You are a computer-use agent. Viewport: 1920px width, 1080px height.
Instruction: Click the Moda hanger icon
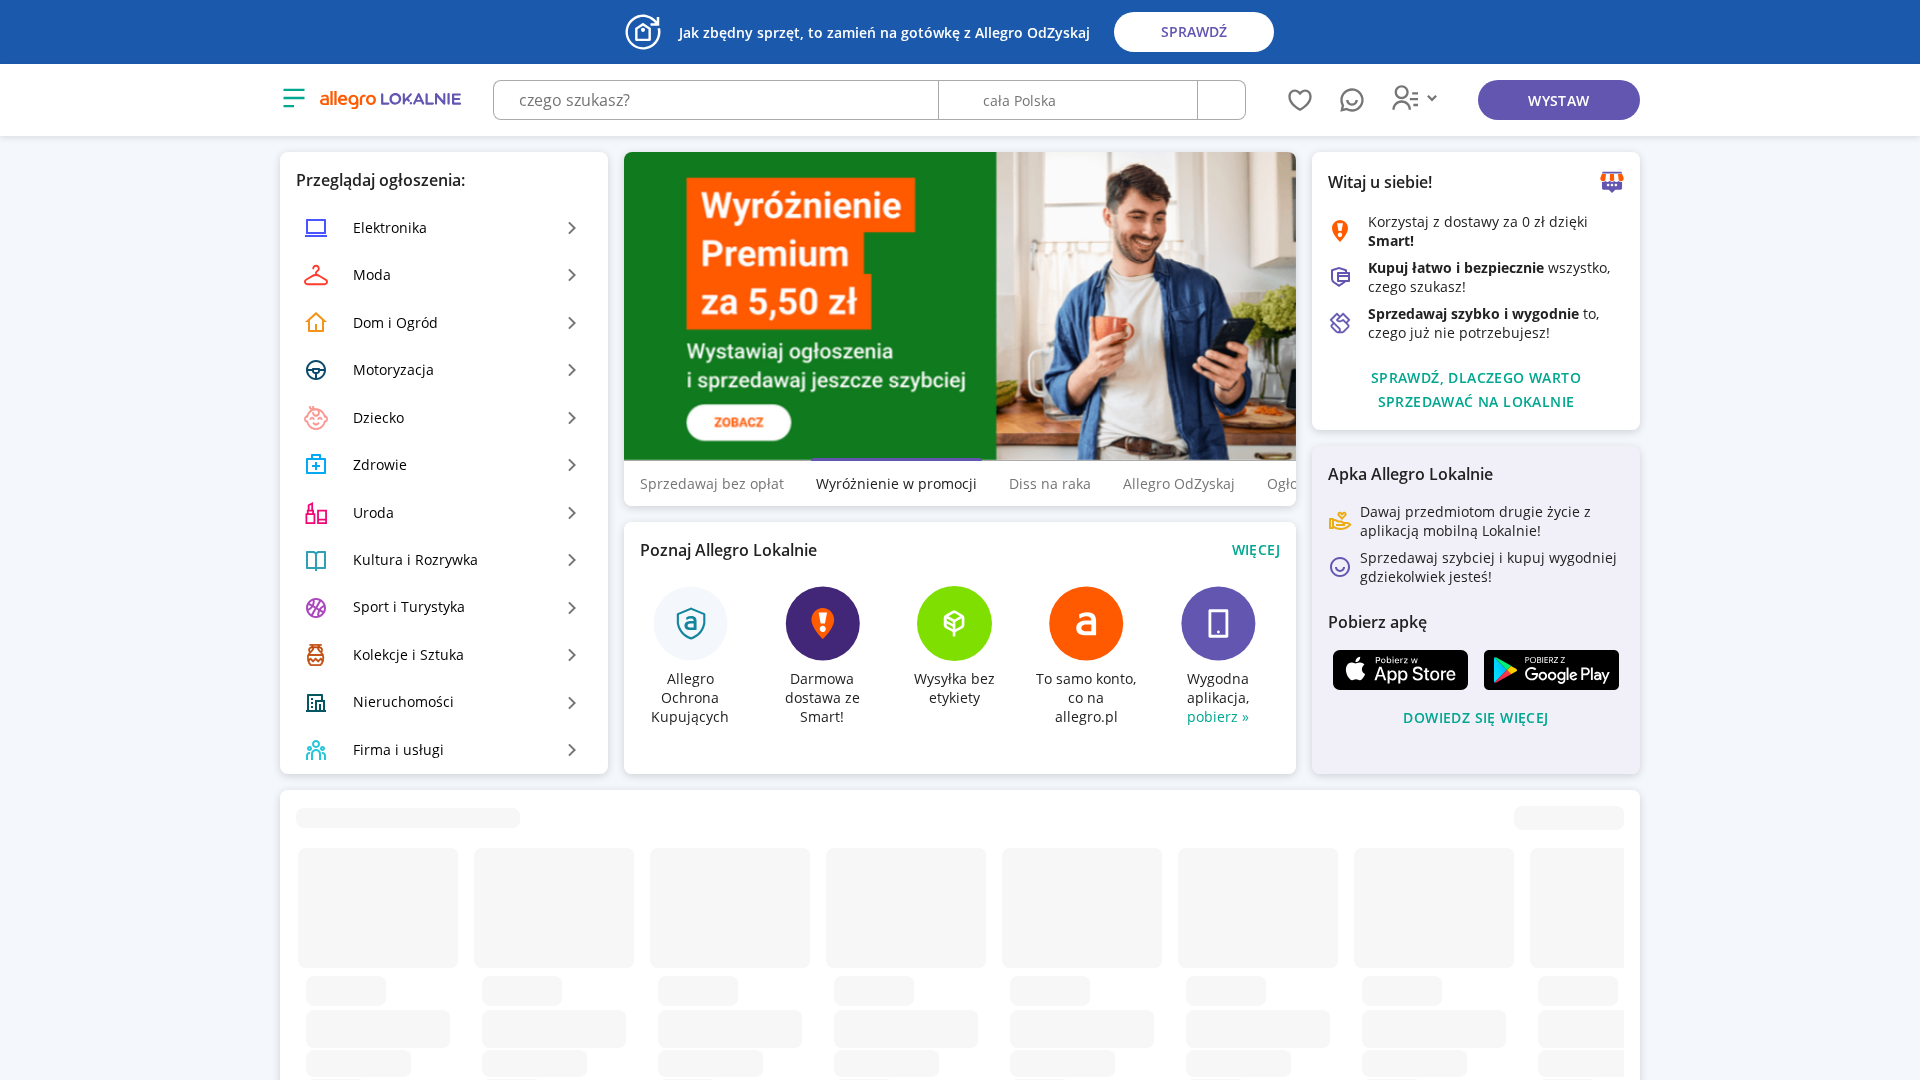coord(316,275)
